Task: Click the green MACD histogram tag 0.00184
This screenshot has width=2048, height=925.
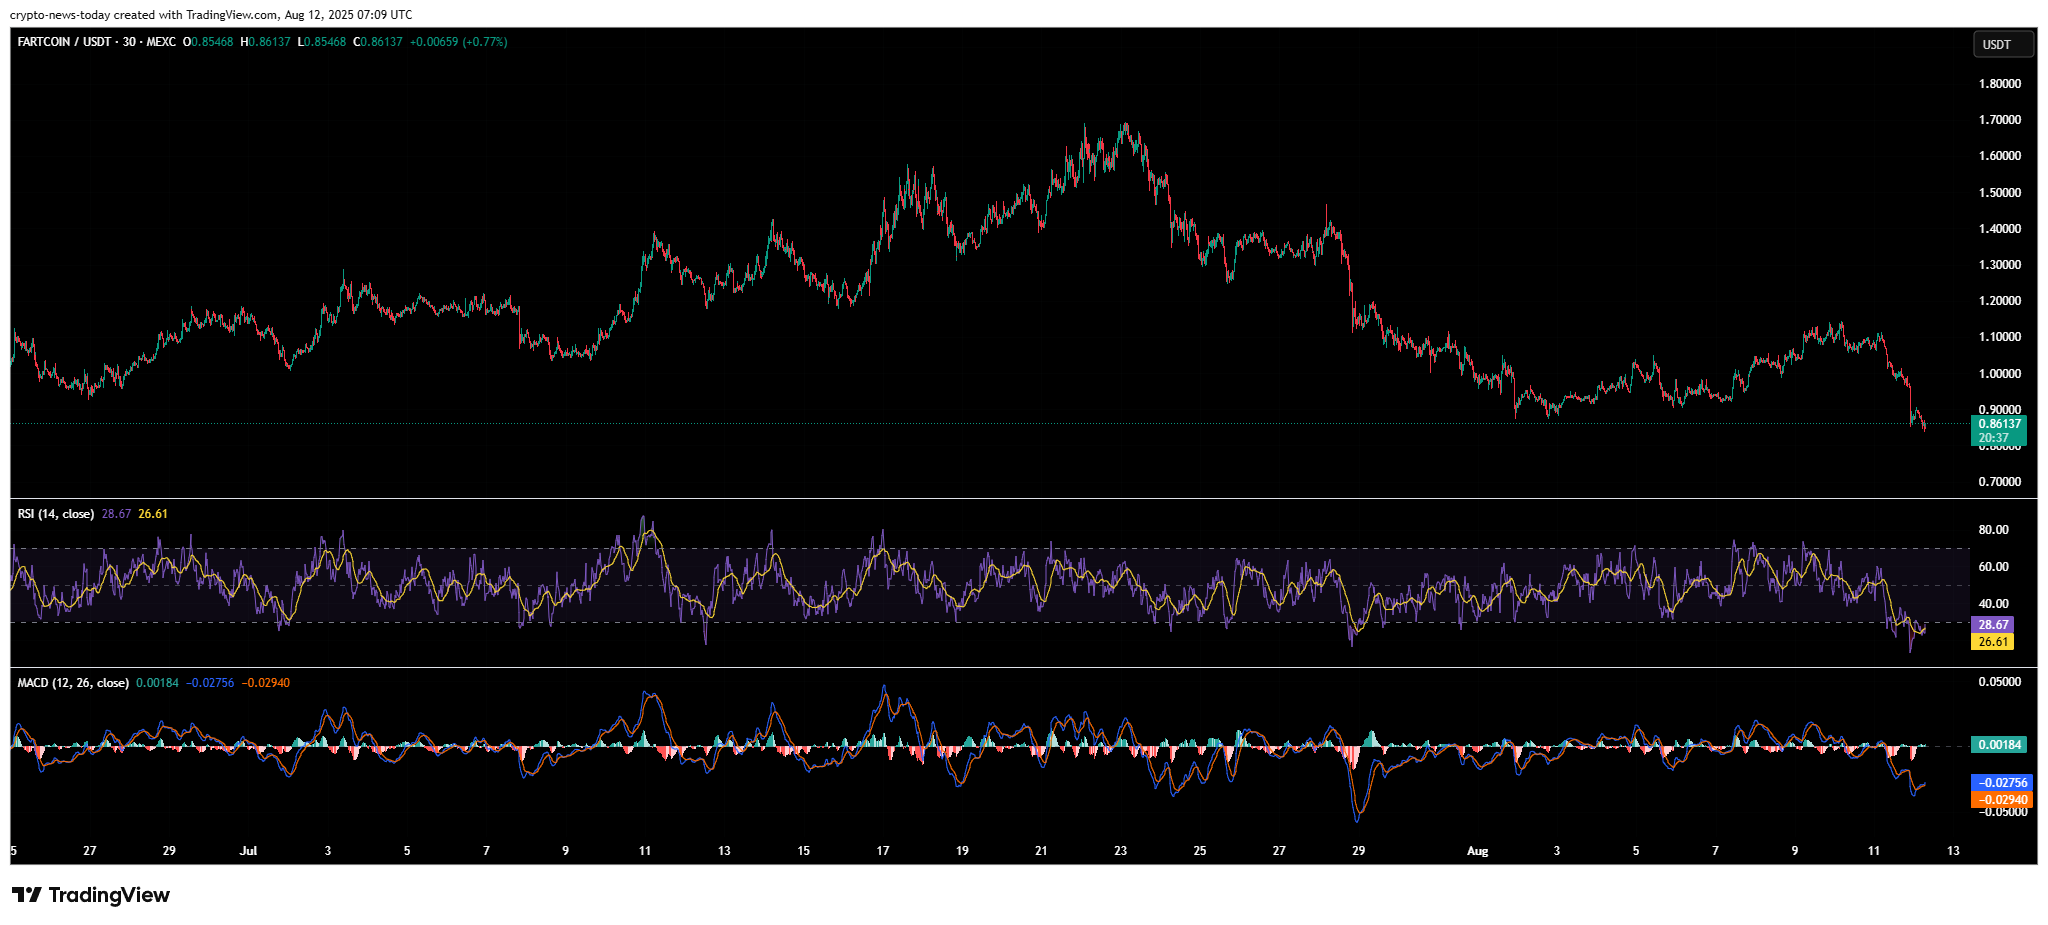Action: tap(1999, 745)
